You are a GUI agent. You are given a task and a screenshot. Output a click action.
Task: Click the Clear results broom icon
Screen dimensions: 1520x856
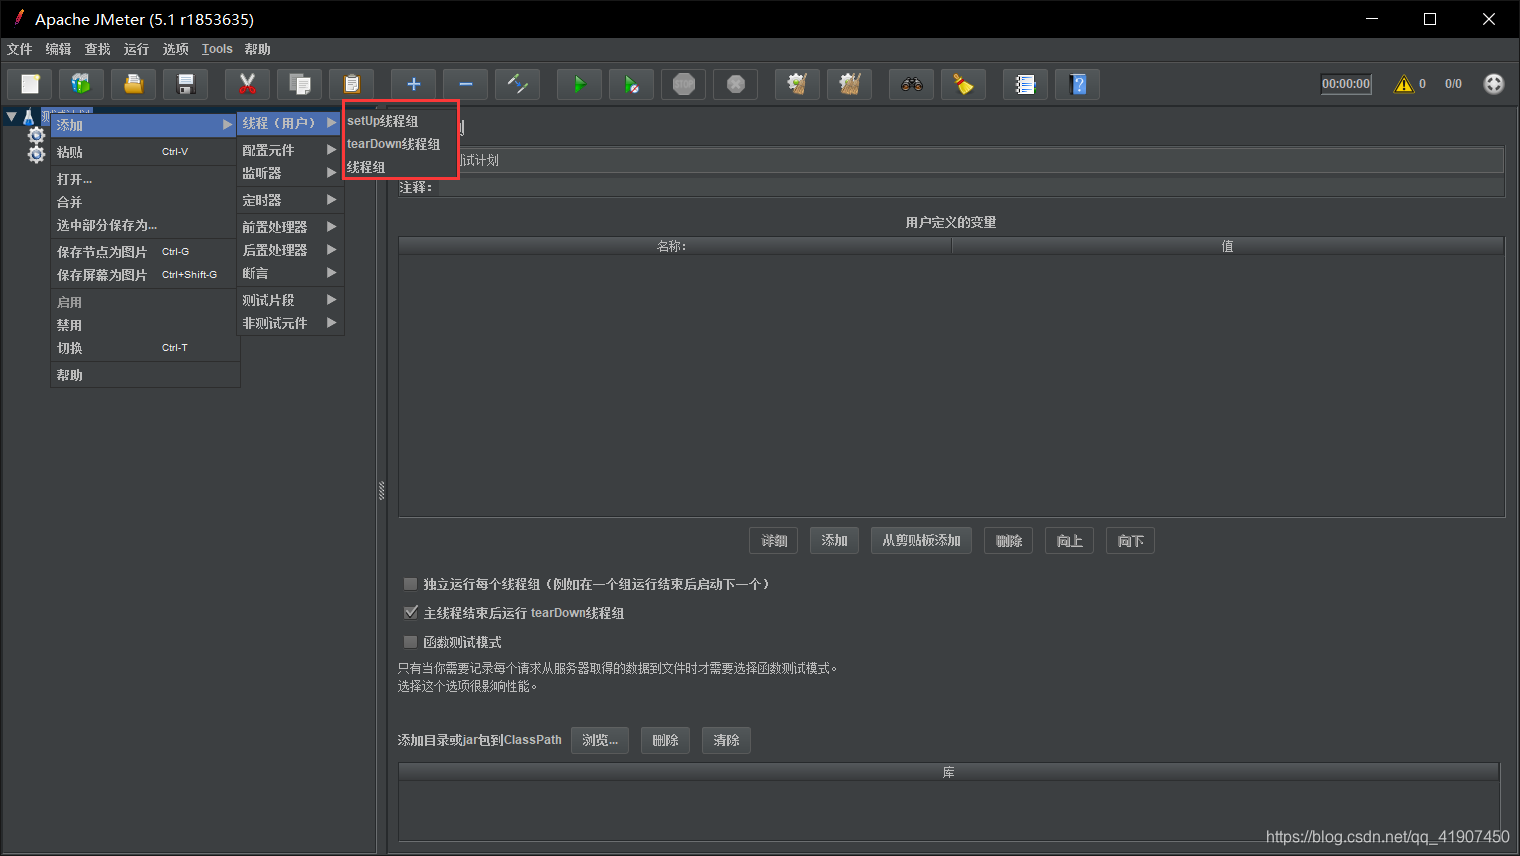[798, 84]
